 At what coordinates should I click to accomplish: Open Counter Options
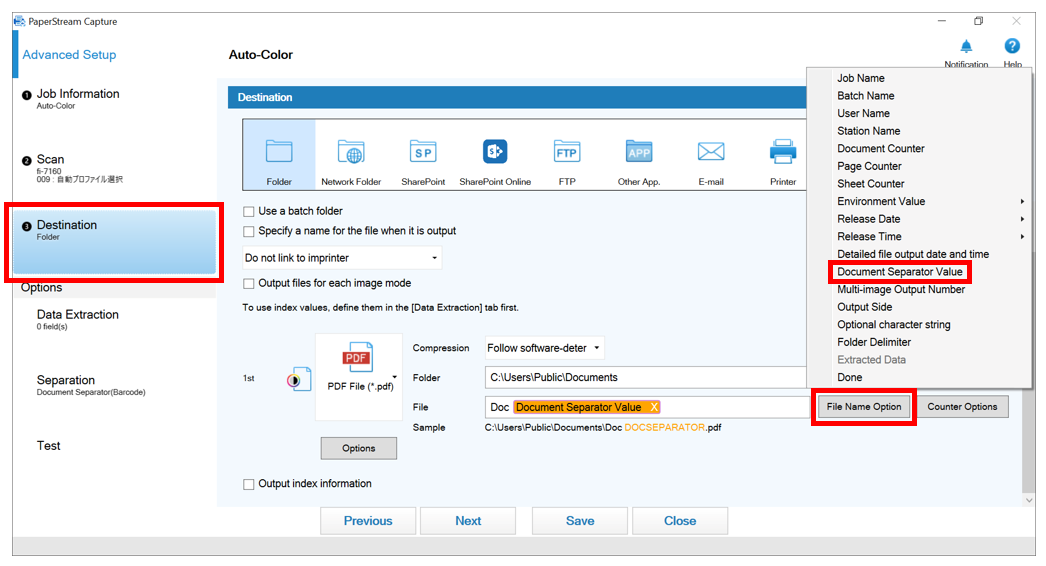(x=962, y=406)
